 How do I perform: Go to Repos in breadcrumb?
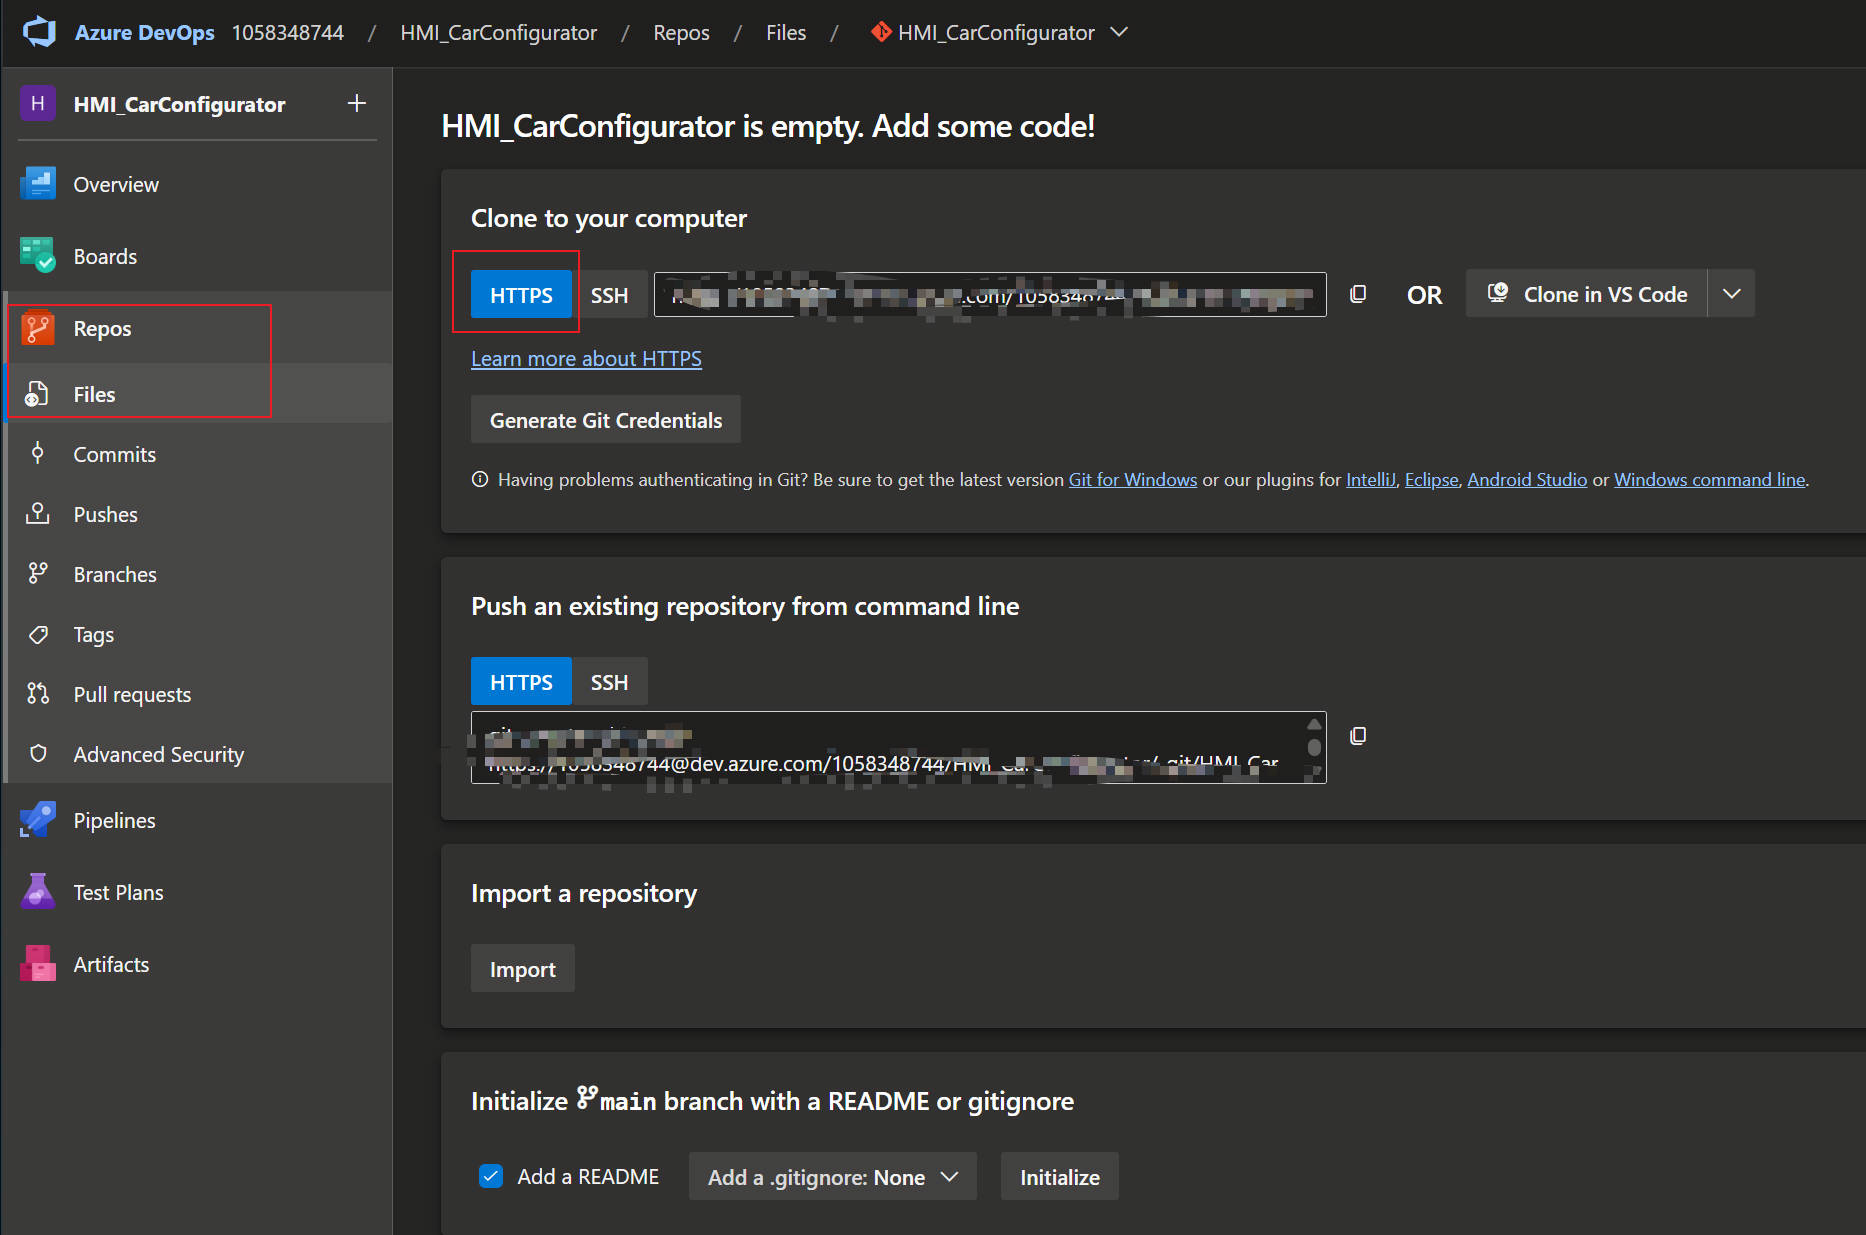[x=681, y=32]
